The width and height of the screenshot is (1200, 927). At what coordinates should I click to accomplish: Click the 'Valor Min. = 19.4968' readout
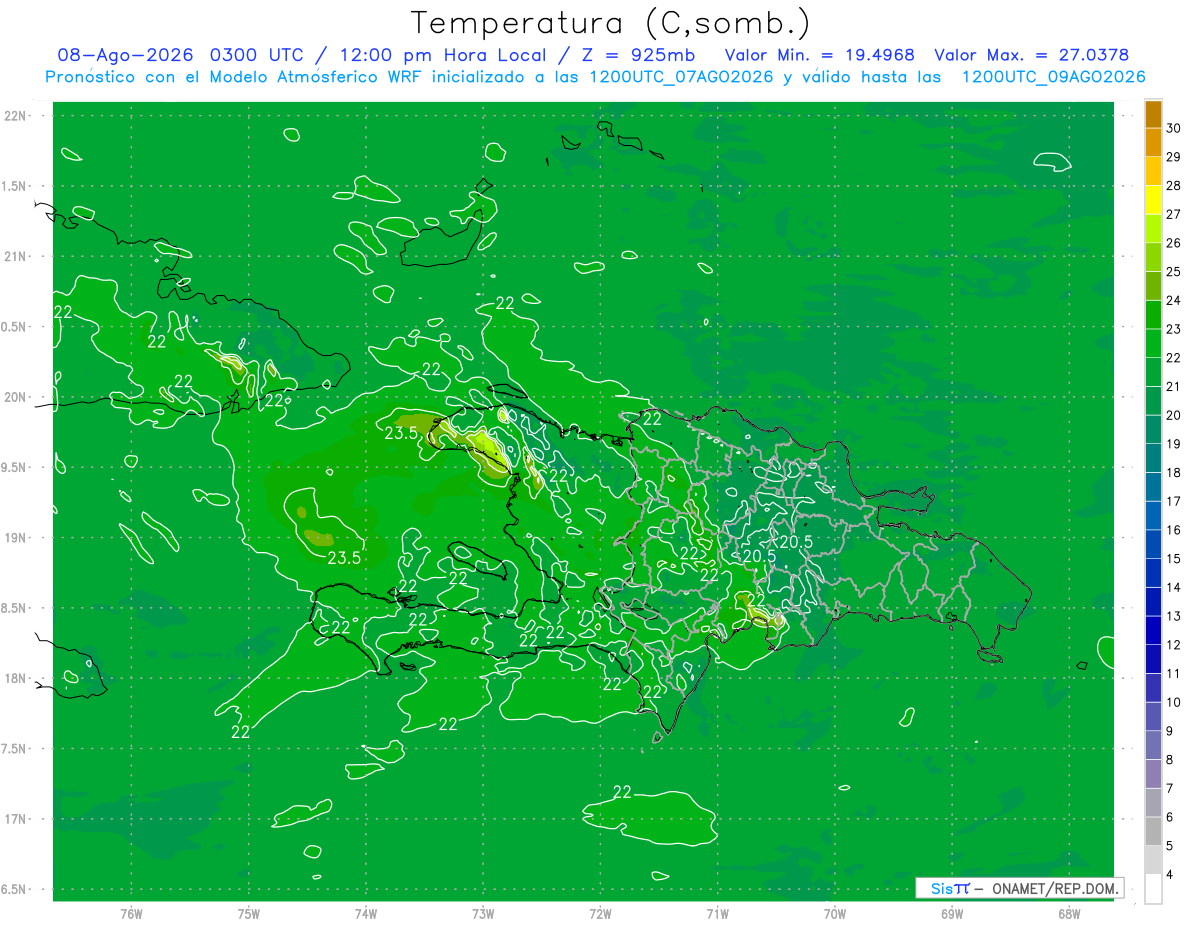(x=819, y=55)
